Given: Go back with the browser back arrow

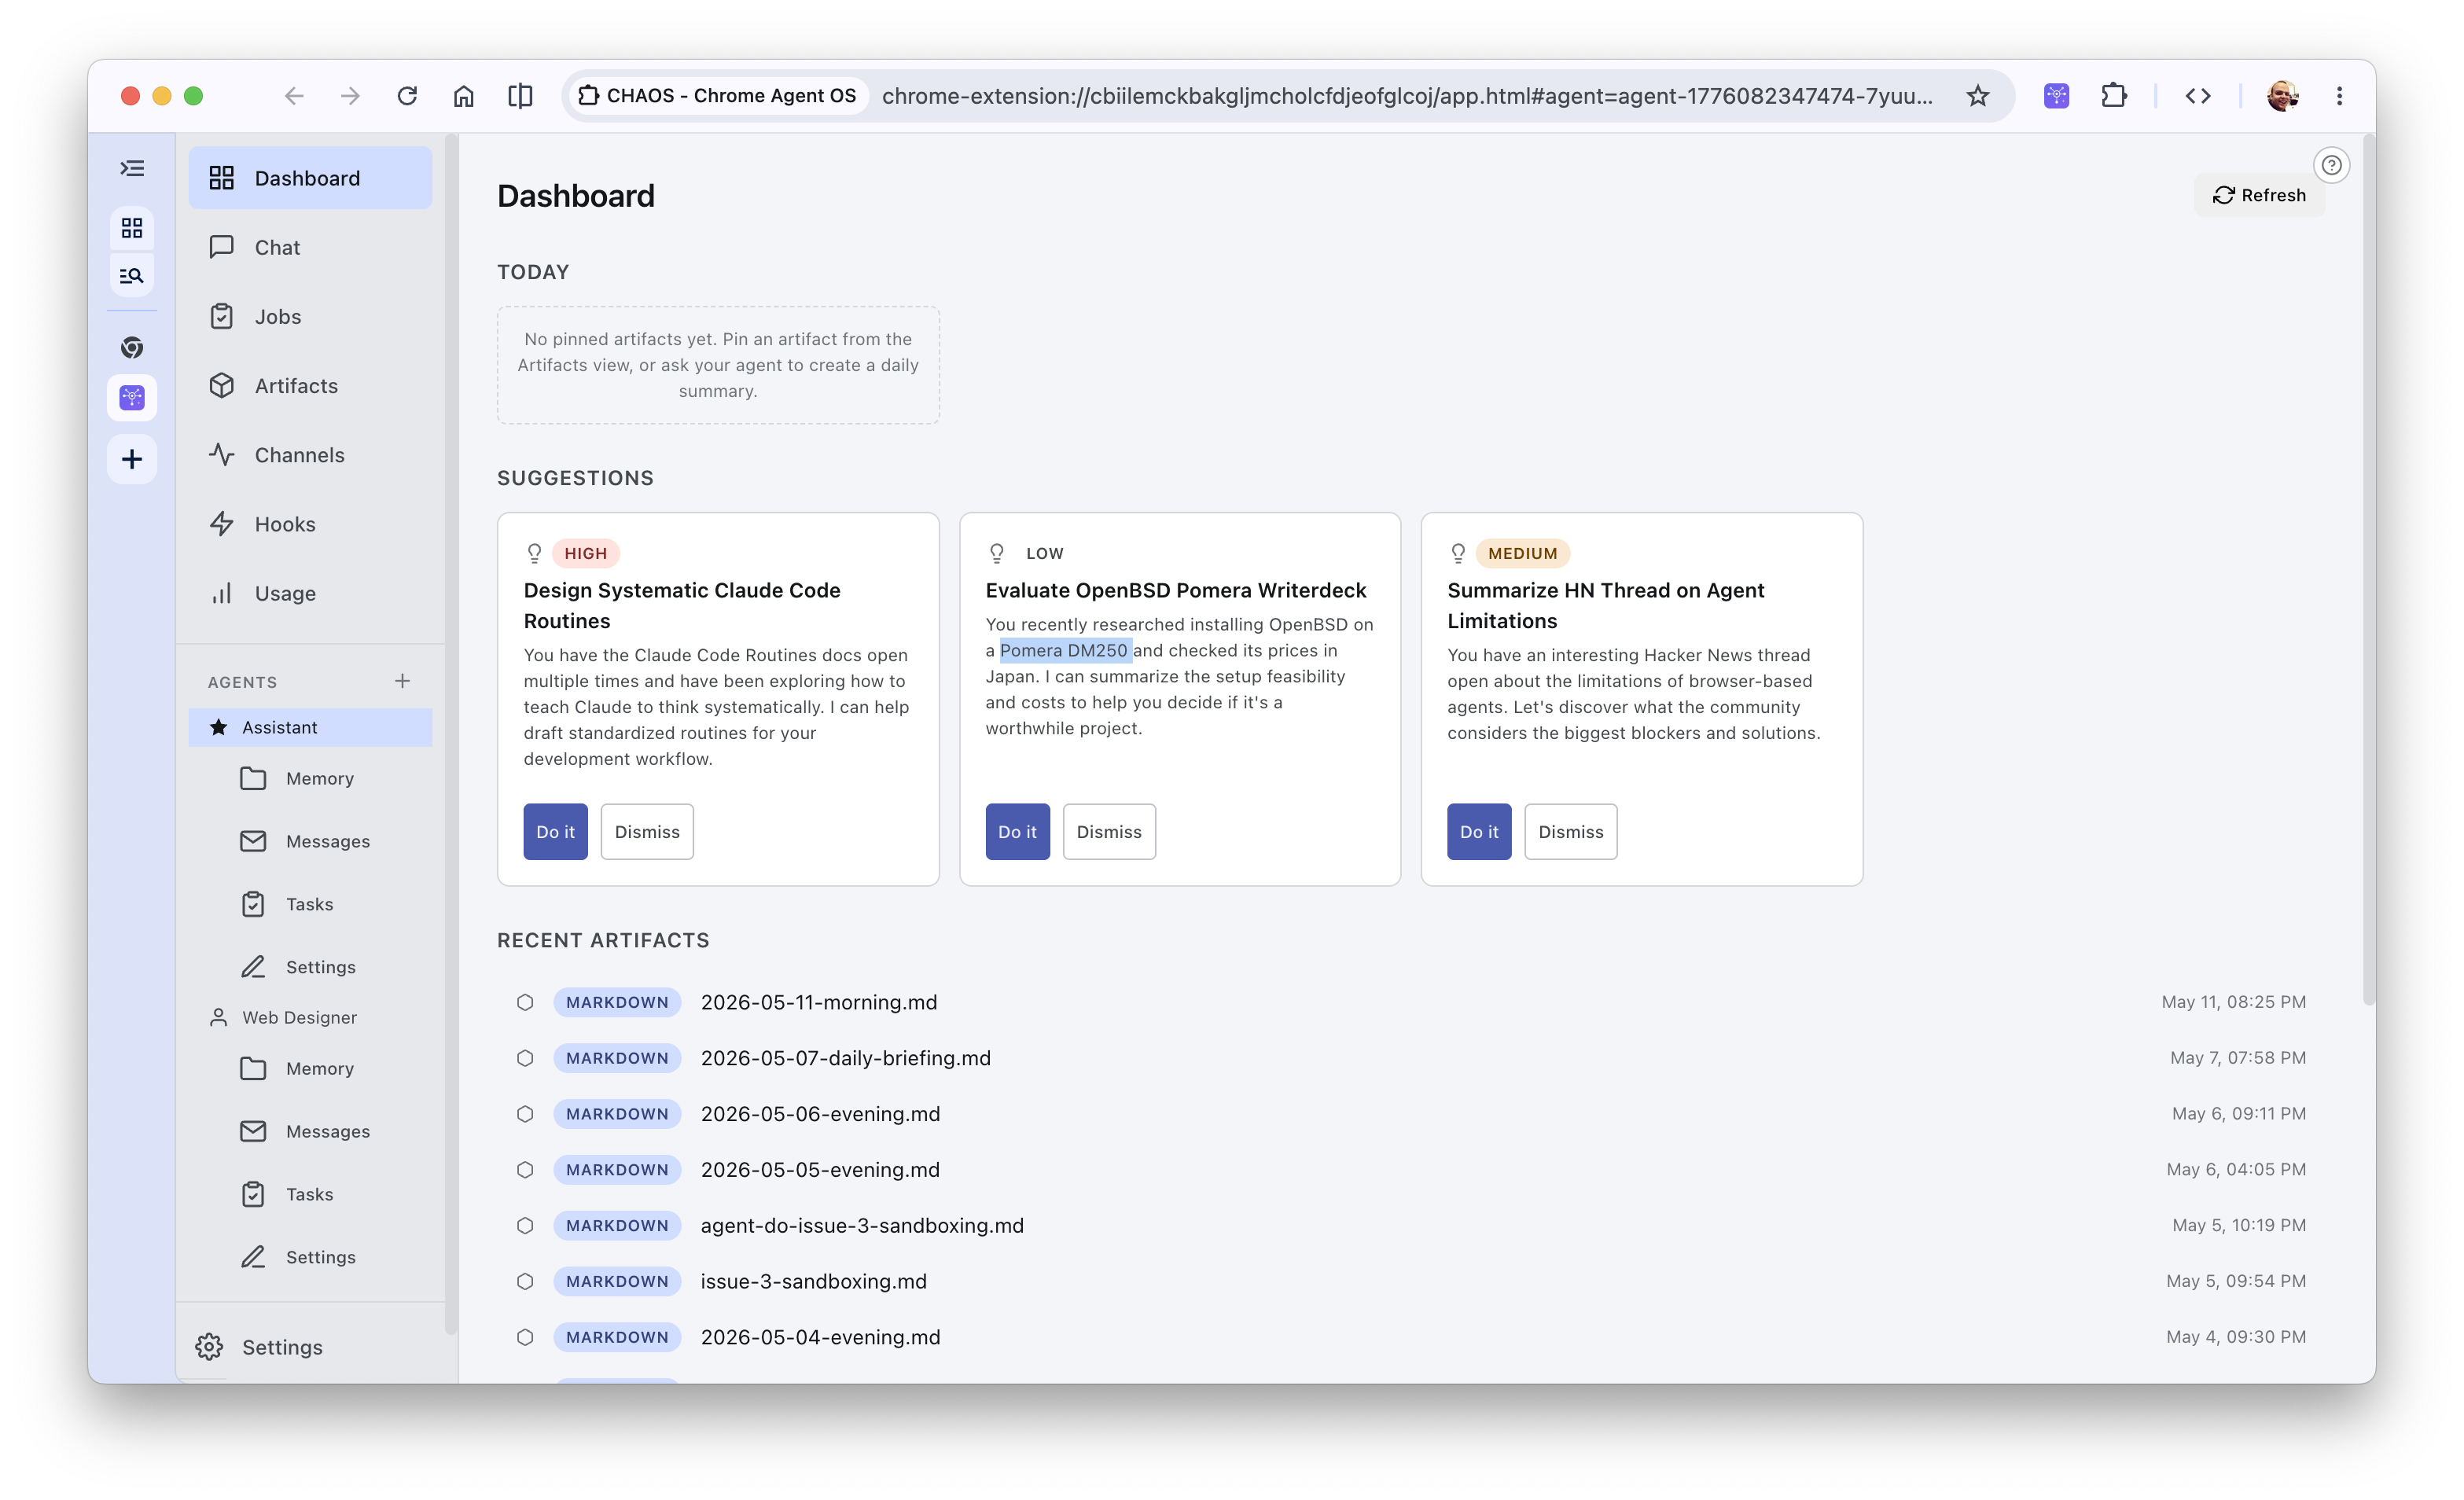Looking at the screenshot, I should [293, 96].
